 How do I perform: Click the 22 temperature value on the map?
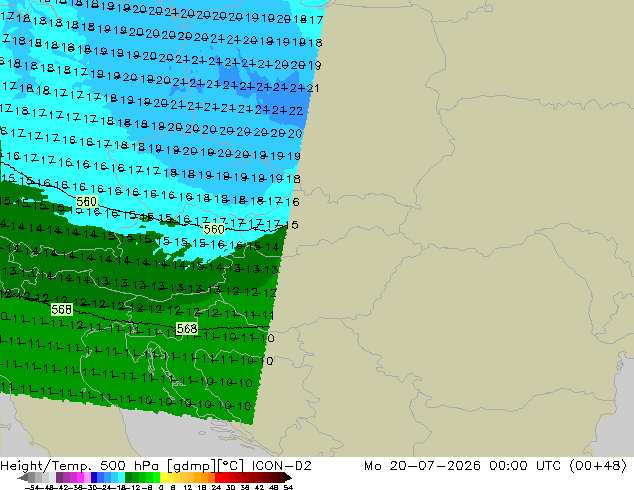click(x=296, y=111)
